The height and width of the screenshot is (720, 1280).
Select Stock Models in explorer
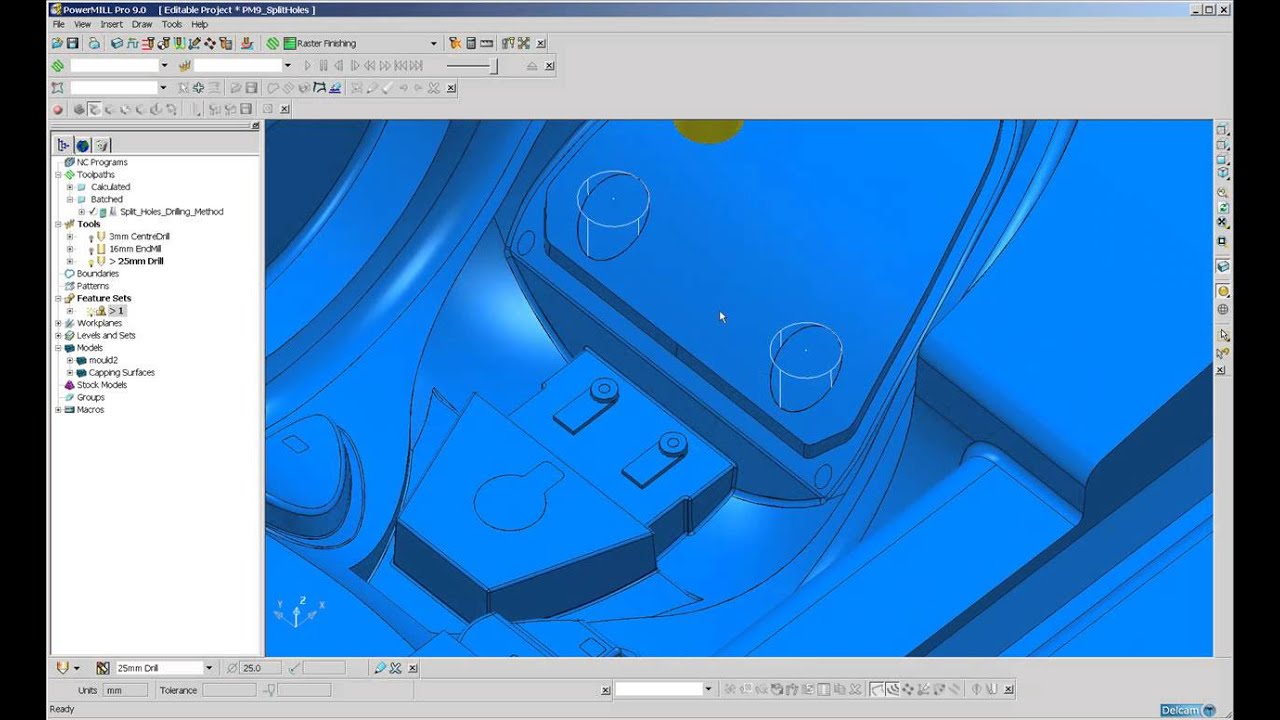[102, 385]
